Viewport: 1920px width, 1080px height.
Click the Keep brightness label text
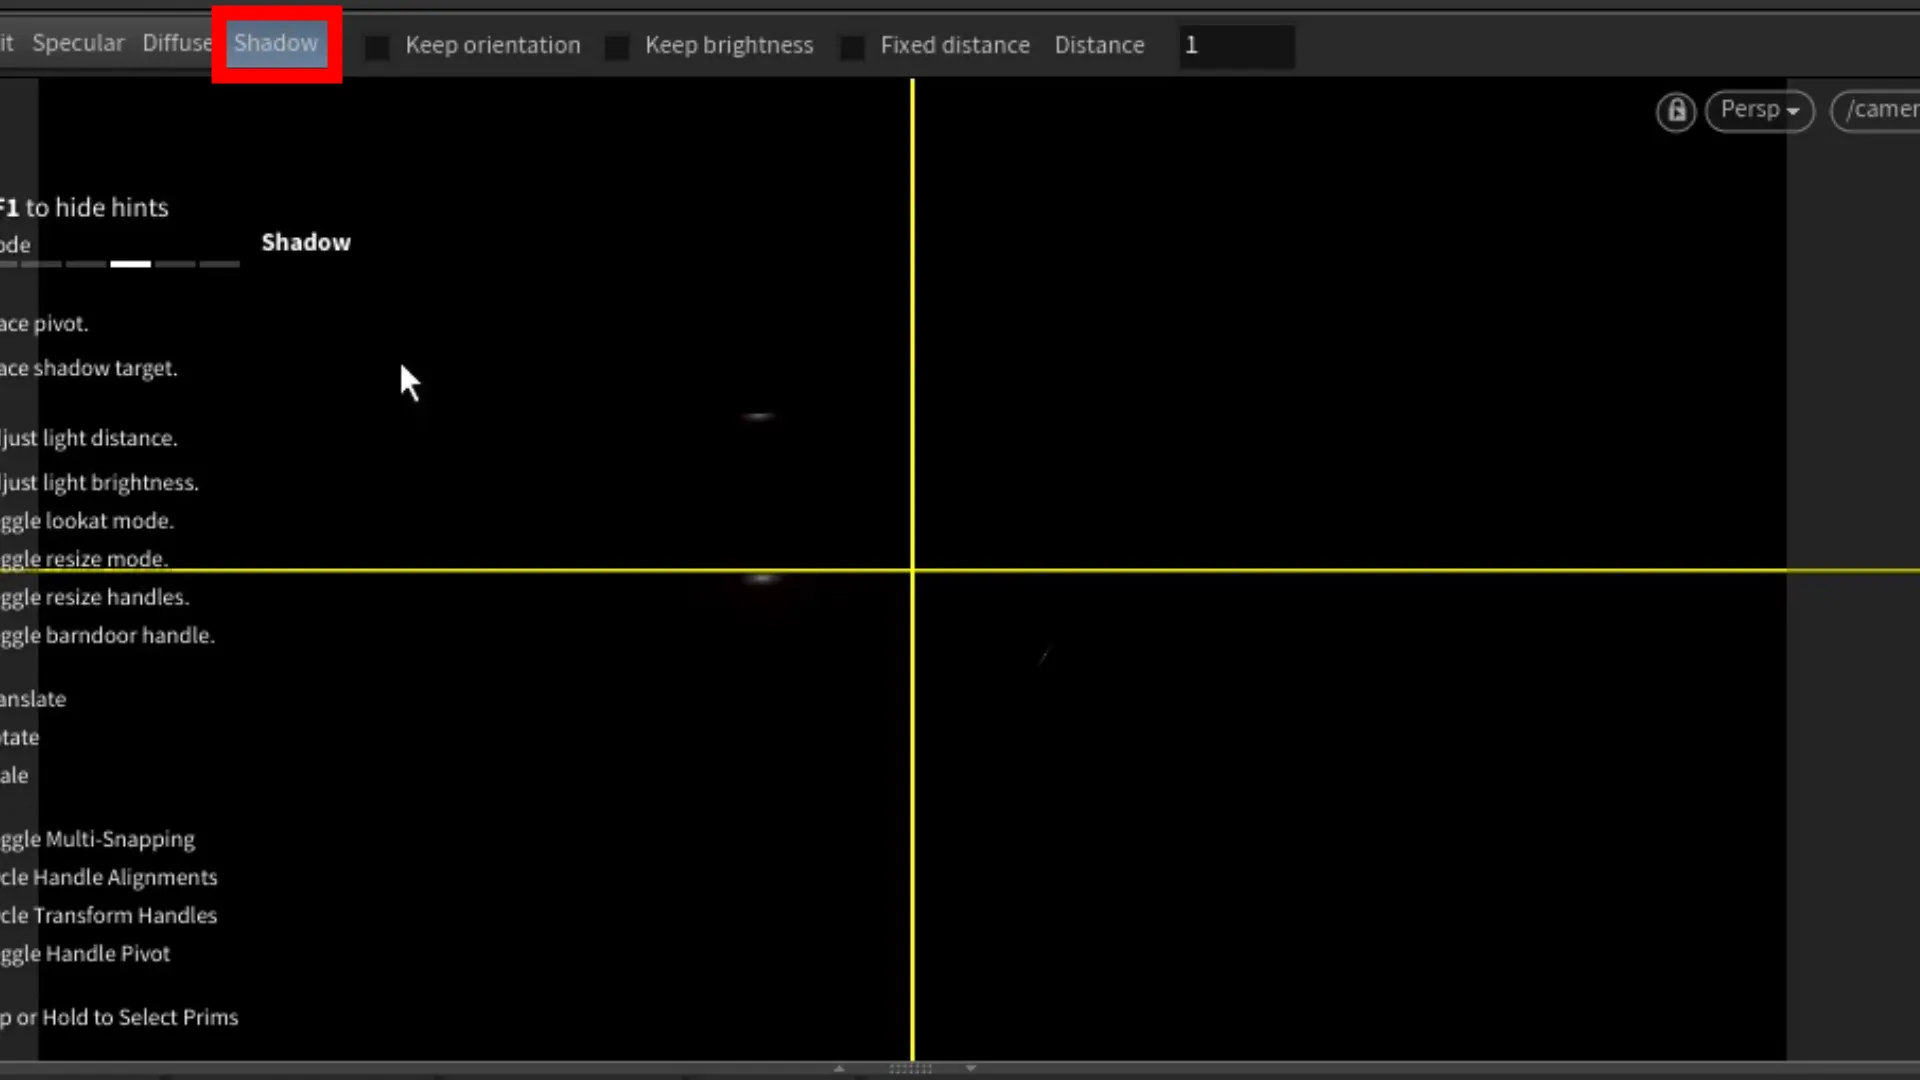click(729, 46)
